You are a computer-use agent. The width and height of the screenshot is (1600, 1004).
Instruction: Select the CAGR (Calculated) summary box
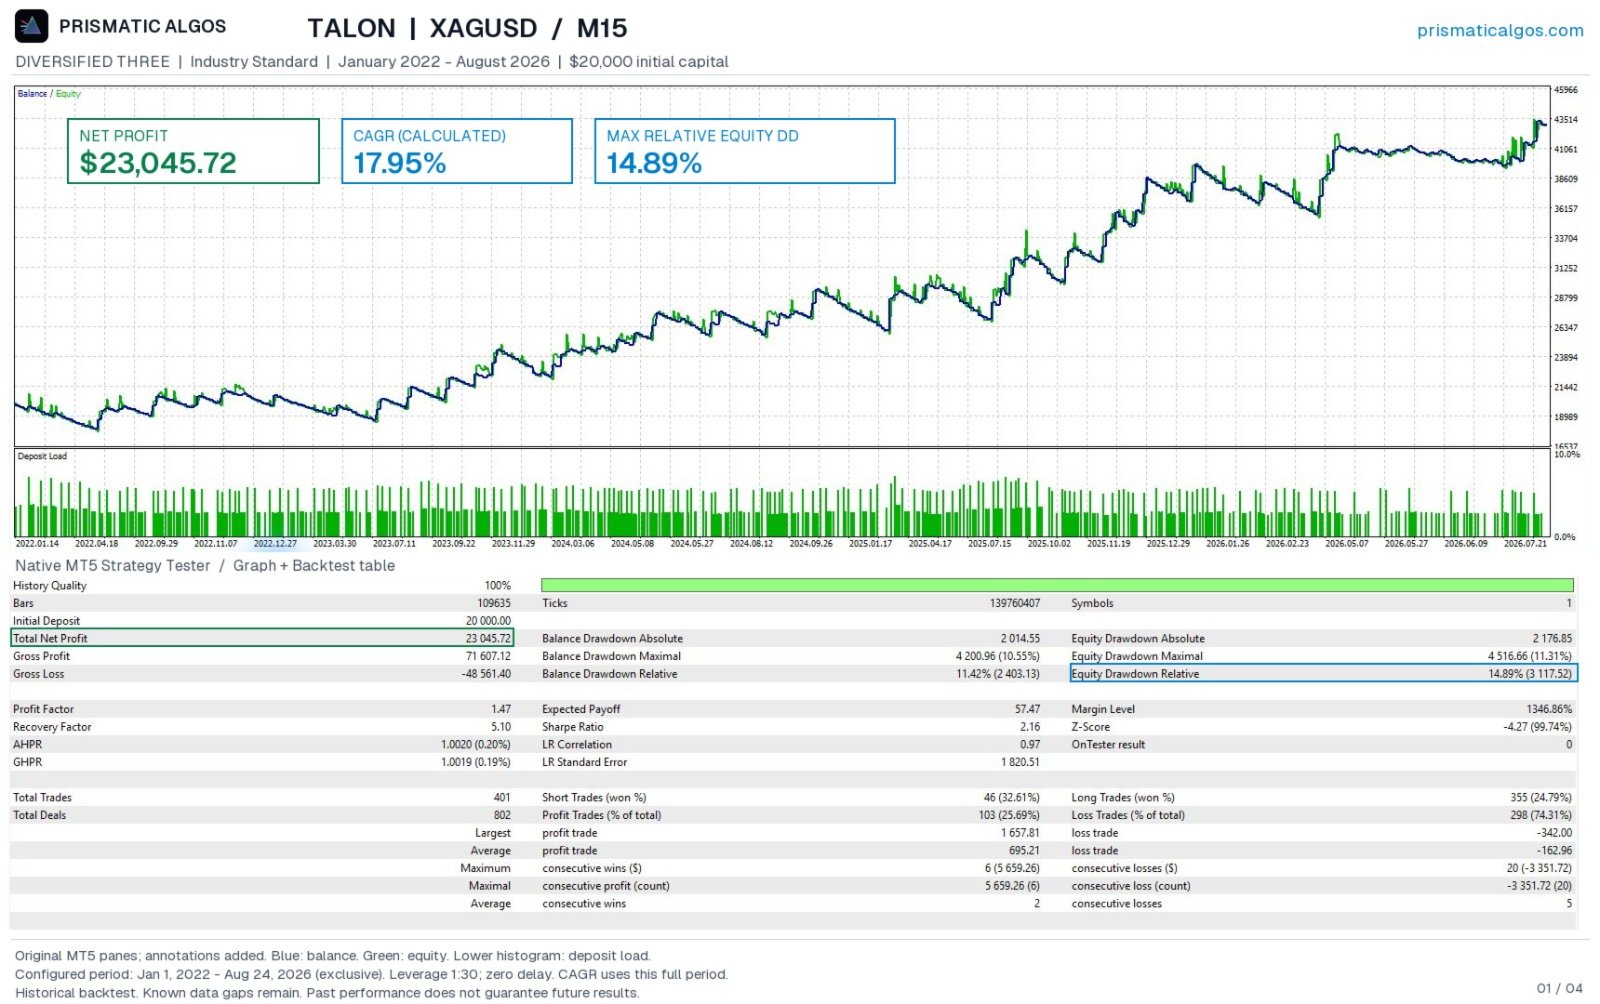(457, 151)
